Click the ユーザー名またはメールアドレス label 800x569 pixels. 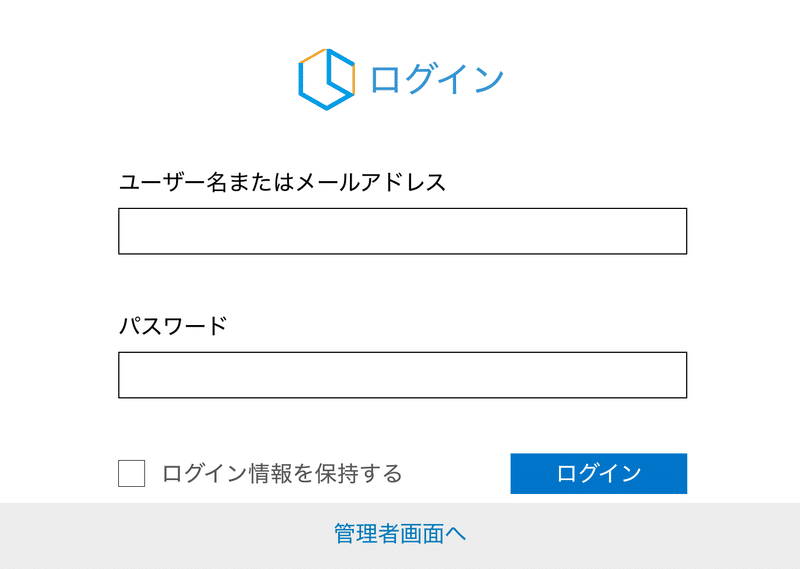[x=282, y=182]
